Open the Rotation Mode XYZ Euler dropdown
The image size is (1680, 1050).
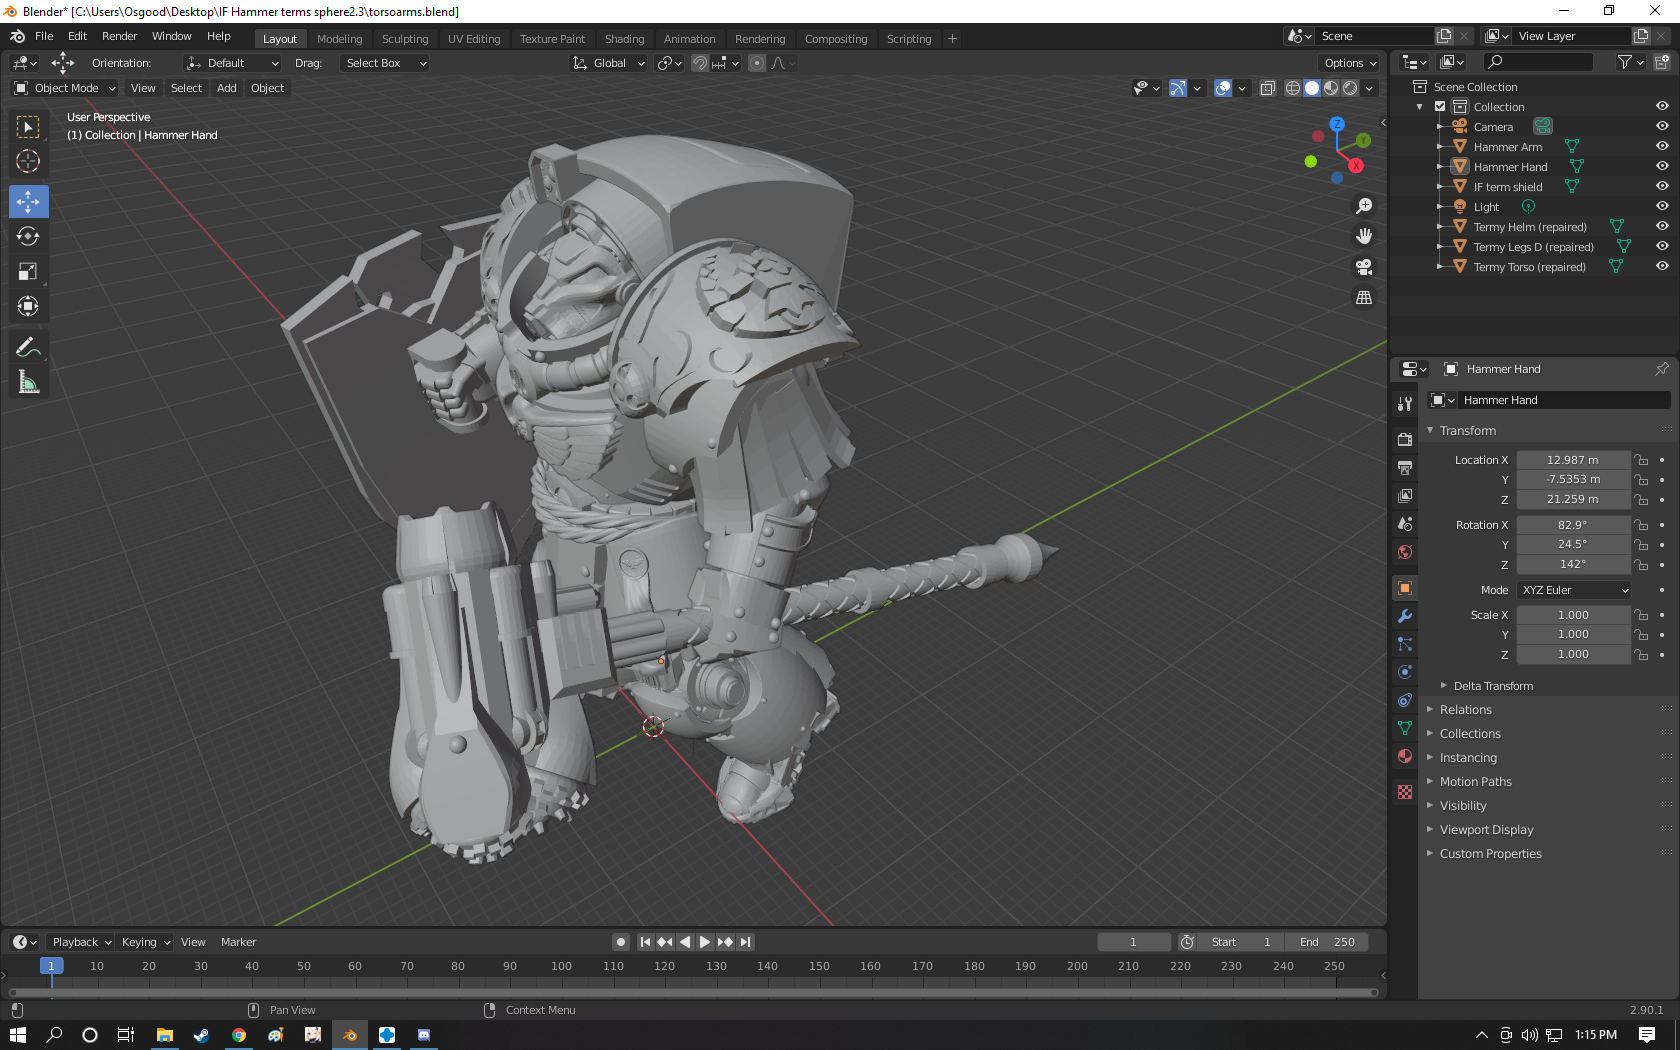[1574, 590]
